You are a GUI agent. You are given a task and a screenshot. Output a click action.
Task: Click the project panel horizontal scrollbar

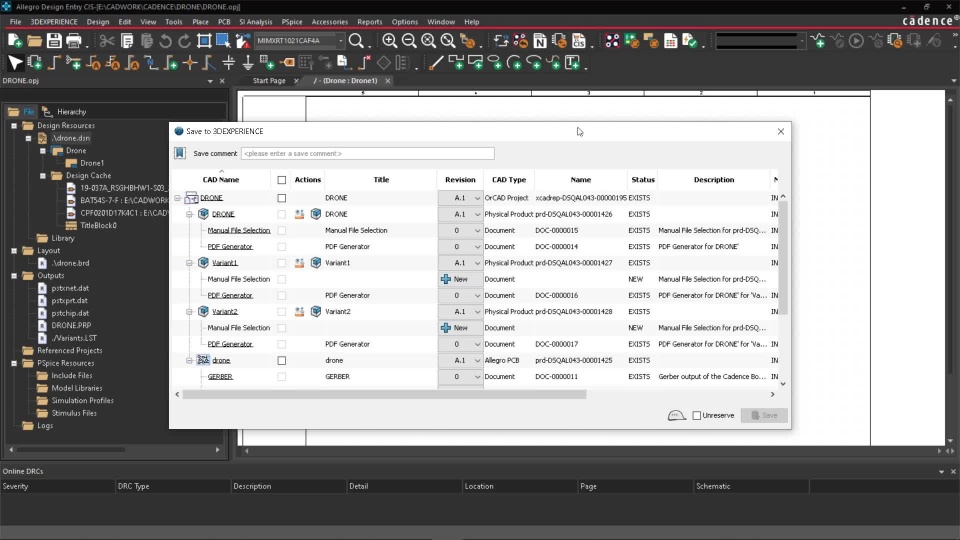point(71,449)
